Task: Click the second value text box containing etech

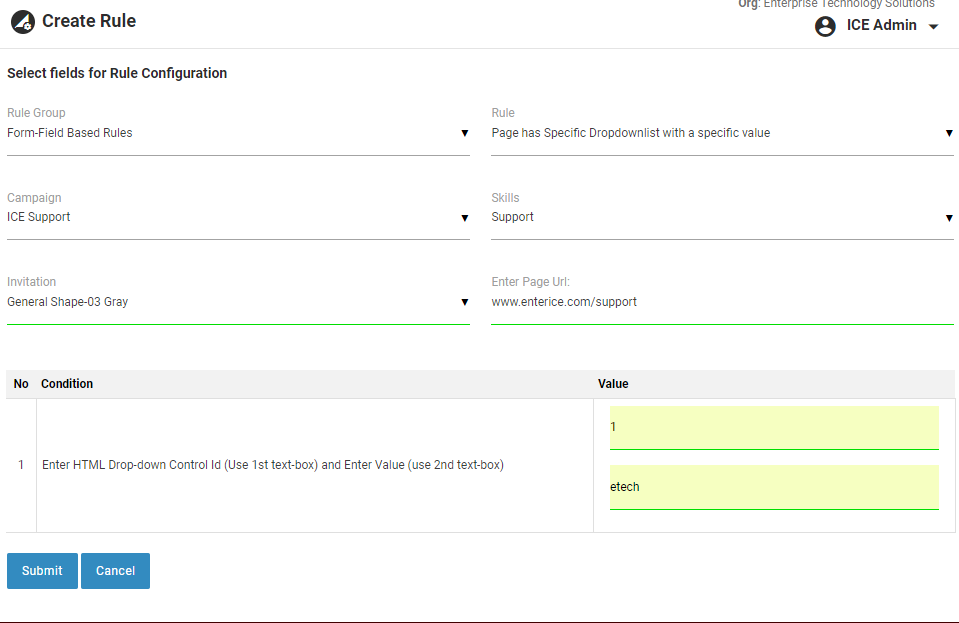Action: pyautogui.click(x=774, y=487)
